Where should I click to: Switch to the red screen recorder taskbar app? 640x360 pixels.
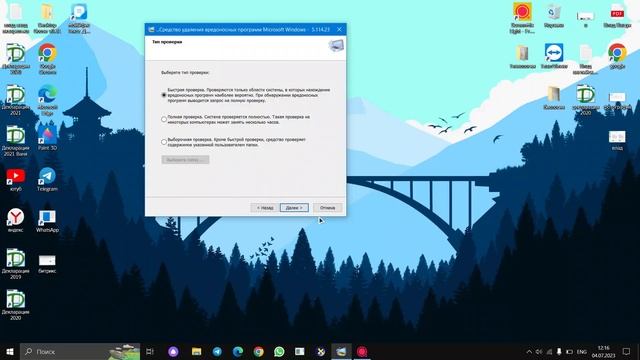pyautogui.click(x=362, y=351)
